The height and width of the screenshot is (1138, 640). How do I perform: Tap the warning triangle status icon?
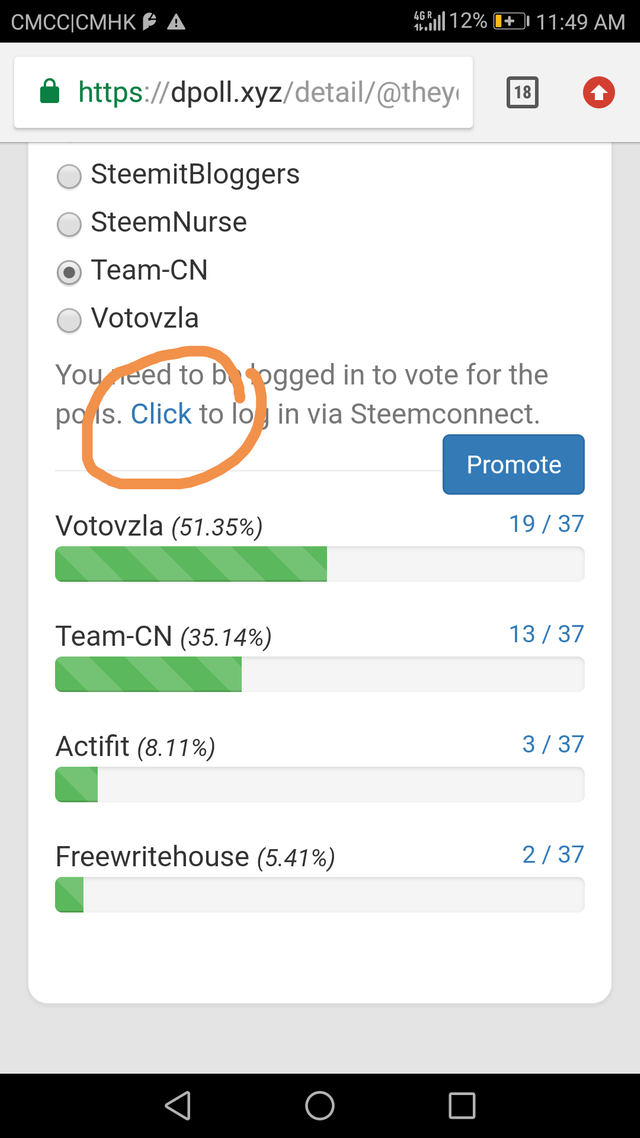point(176,21)
